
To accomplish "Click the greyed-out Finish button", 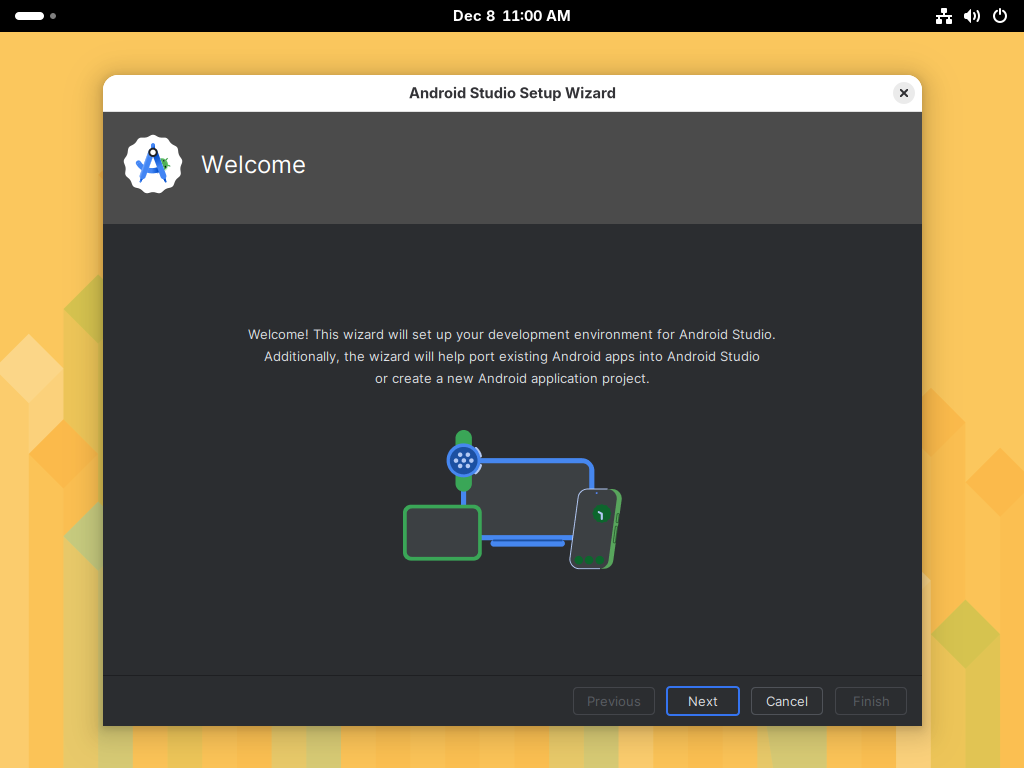I will pos(871,701).
